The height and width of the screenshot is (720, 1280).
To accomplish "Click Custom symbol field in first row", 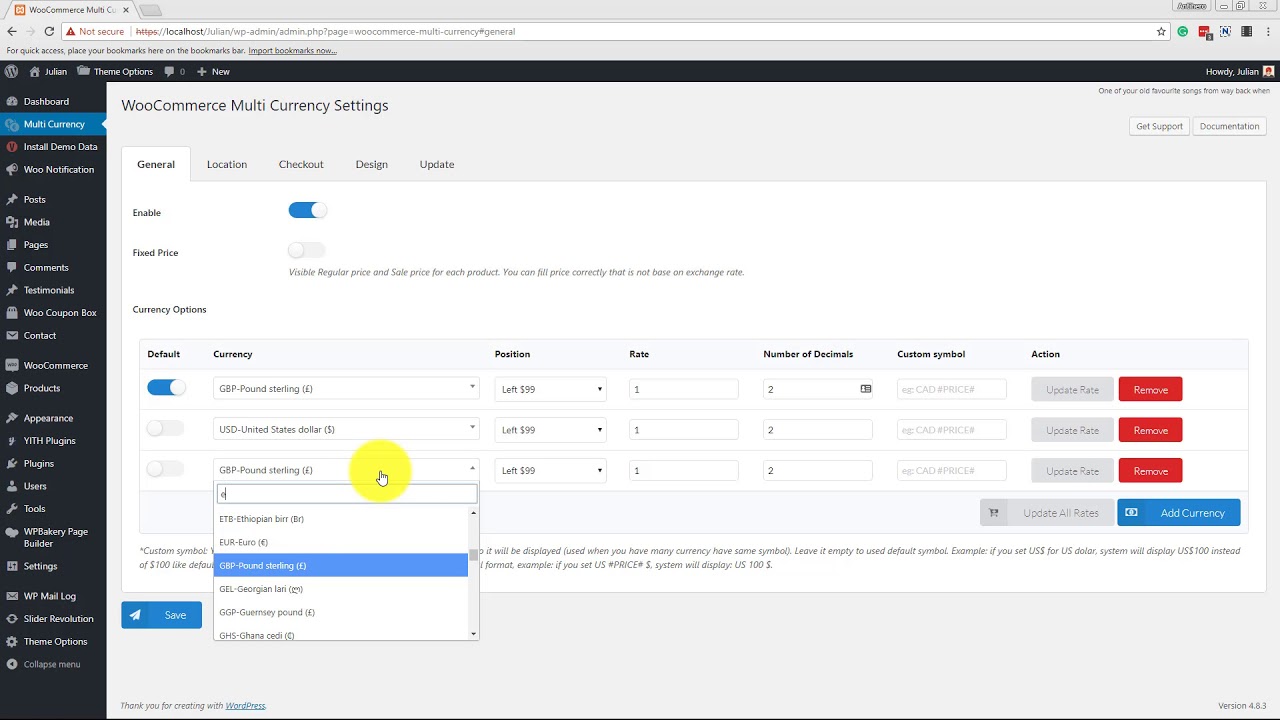I will [x=951, y=389].
